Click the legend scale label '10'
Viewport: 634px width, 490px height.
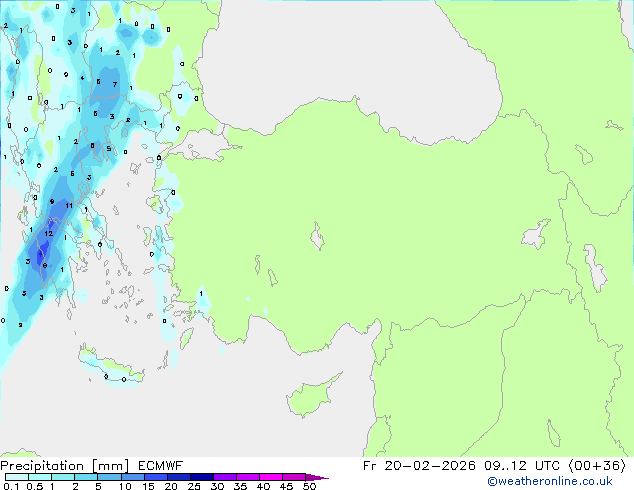click(x=125, y=486)
